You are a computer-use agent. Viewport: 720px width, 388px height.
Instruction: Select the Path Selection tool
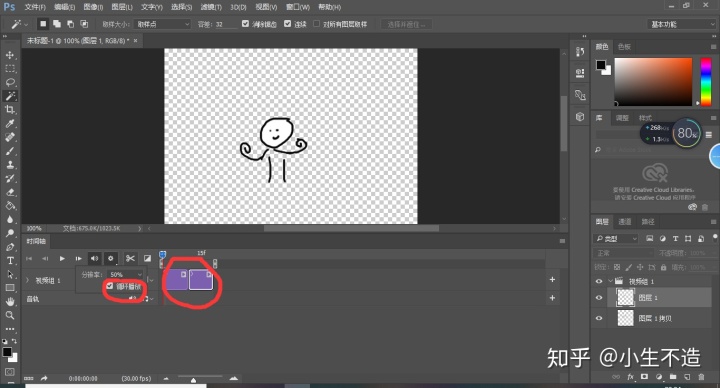click(x=10, y=274)
